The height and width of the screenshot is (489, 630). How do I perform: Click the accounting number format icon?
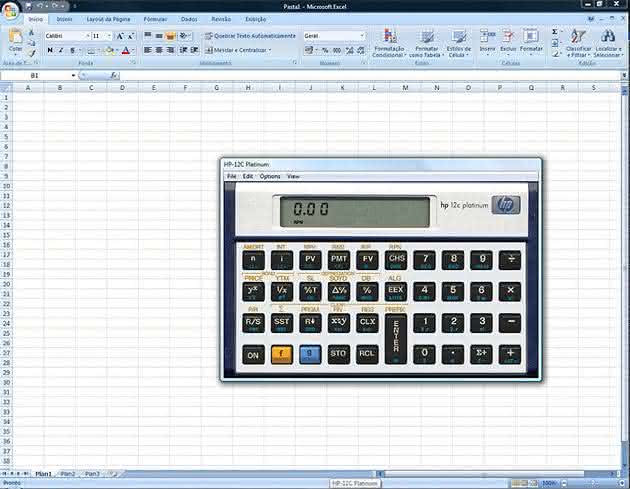click(x=309, y=50)
